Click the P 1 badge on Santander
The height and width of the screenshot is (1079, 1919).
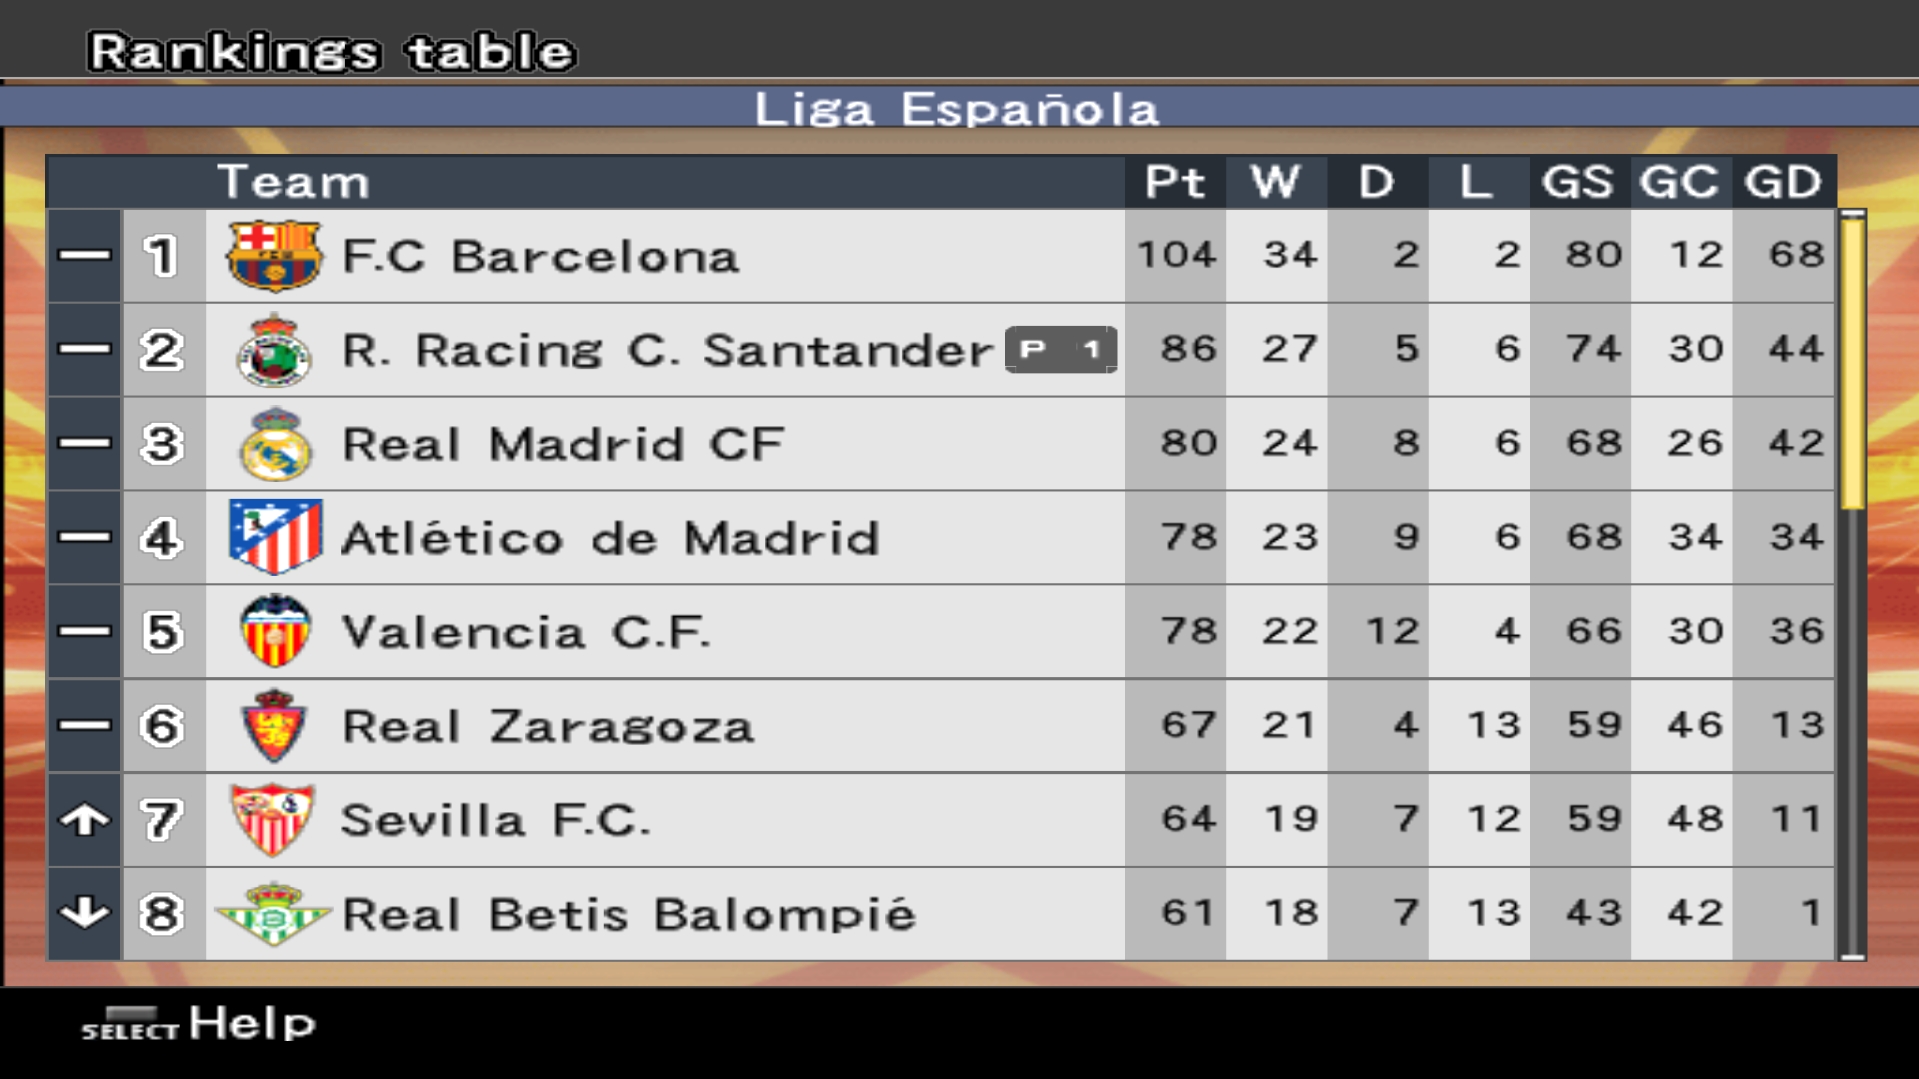tap(1061, 349)
